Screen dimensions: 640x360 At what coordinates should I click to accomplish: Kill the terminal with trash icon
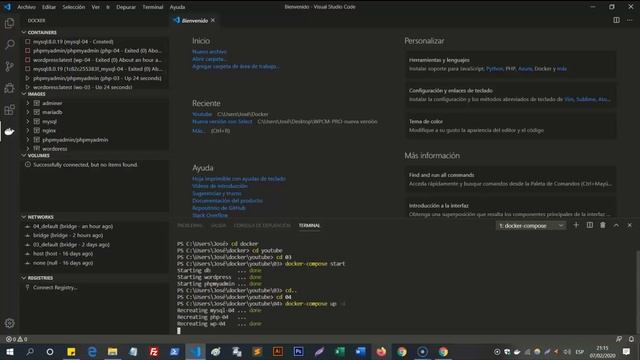point(603,225)
